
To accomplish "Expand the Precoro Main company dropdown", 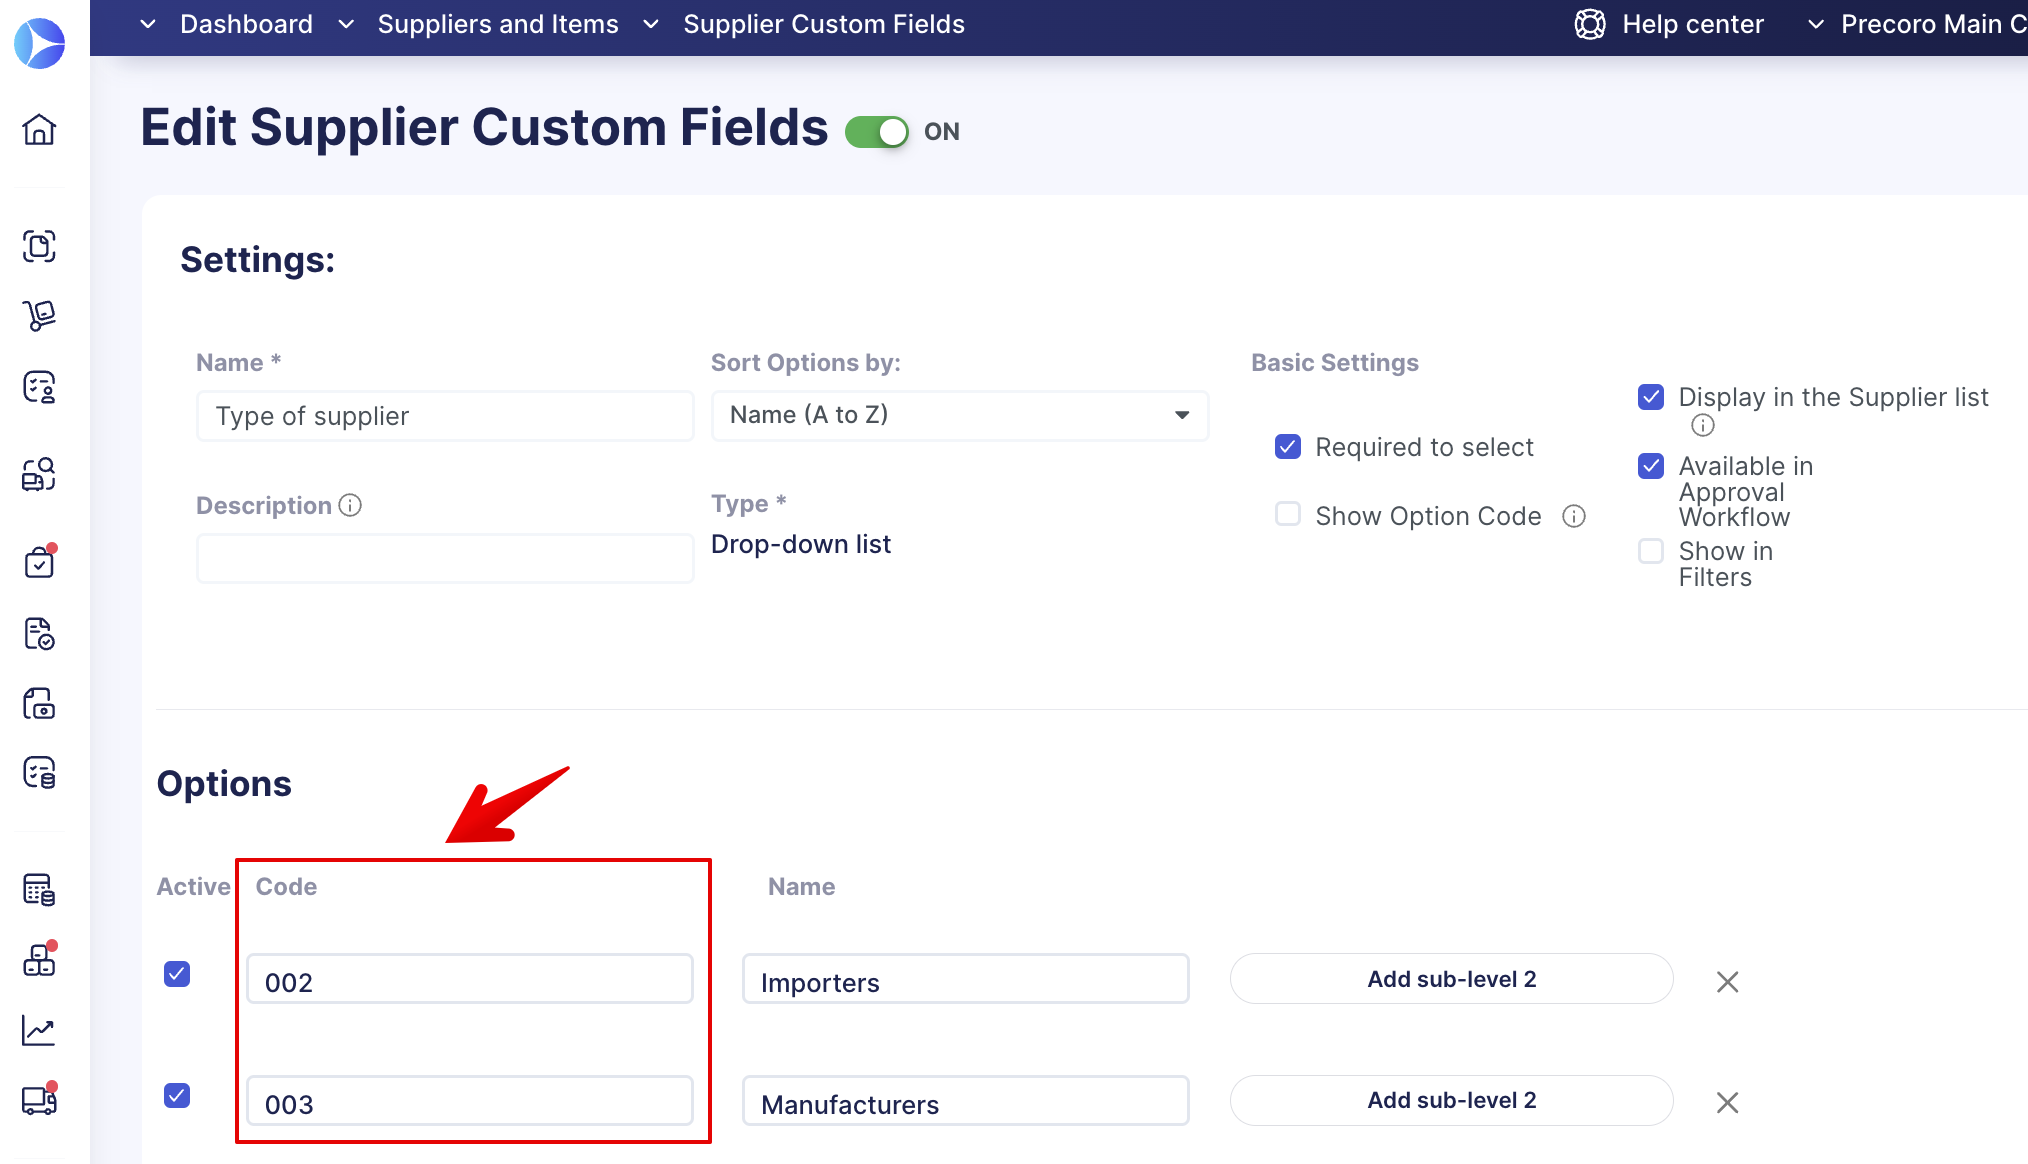I will (1816, 24).
